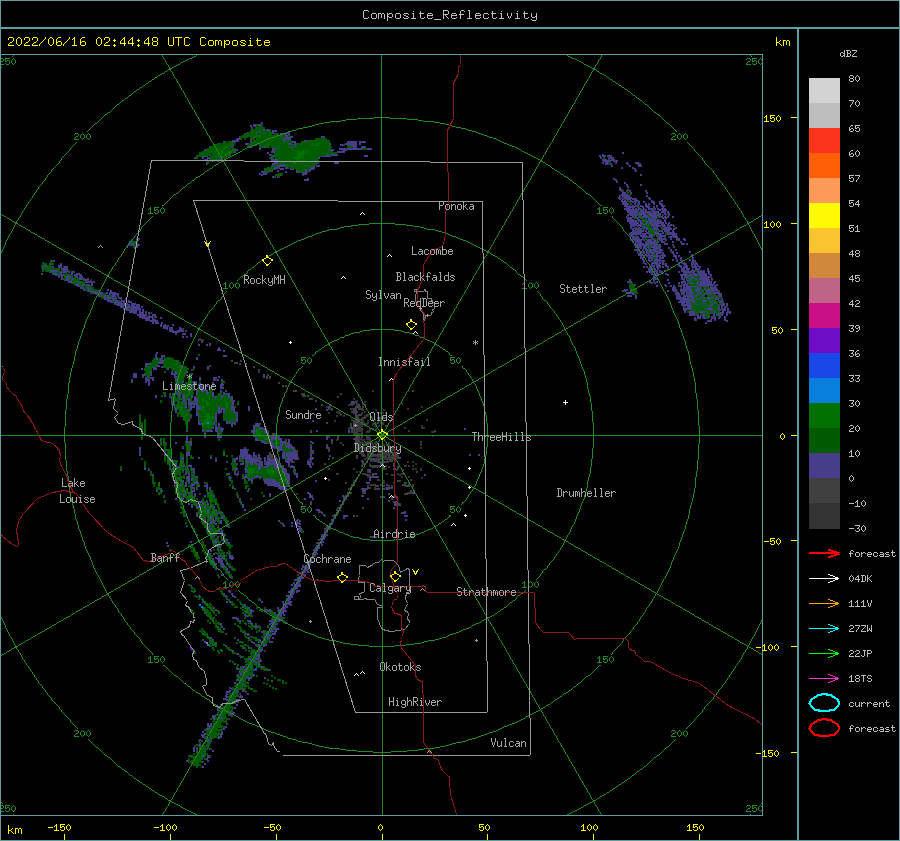Click the Banff label on the map

[165, 558]
